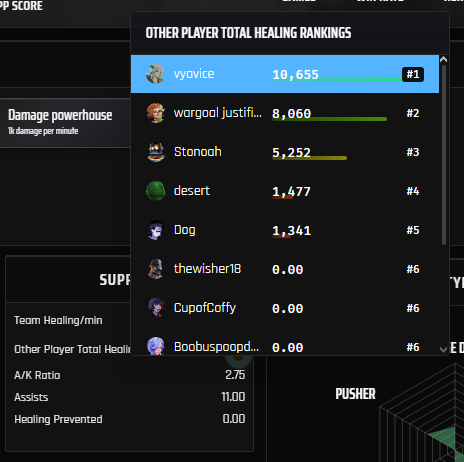Click the 2.75 A/K ratio value

[235, 375]
